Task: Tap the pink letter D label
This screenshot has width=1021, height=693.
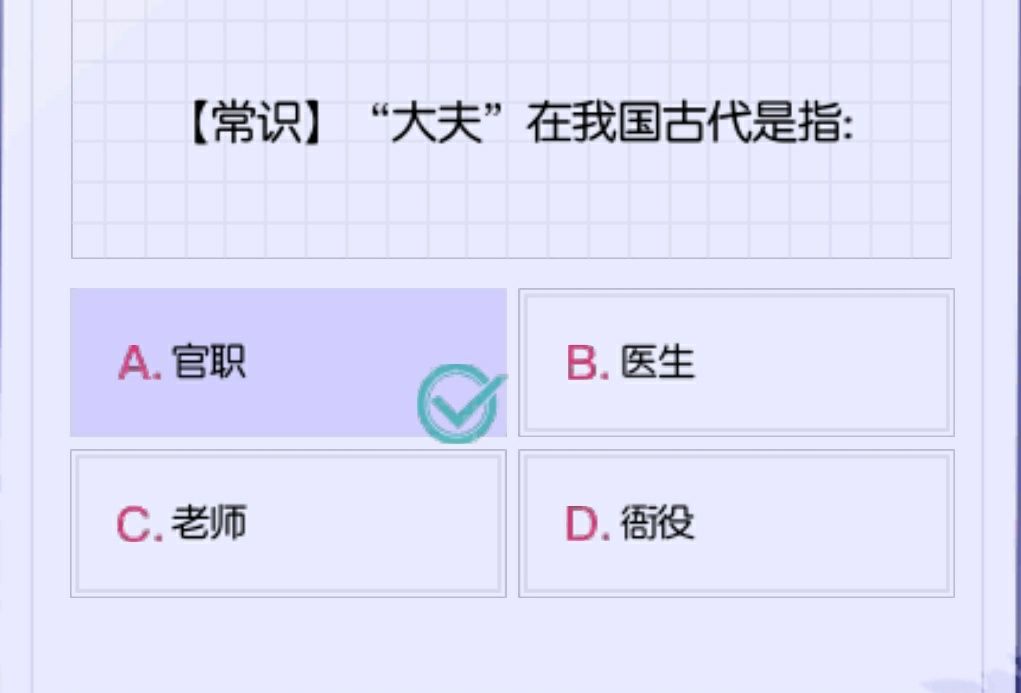Action: tap(586, 524)
